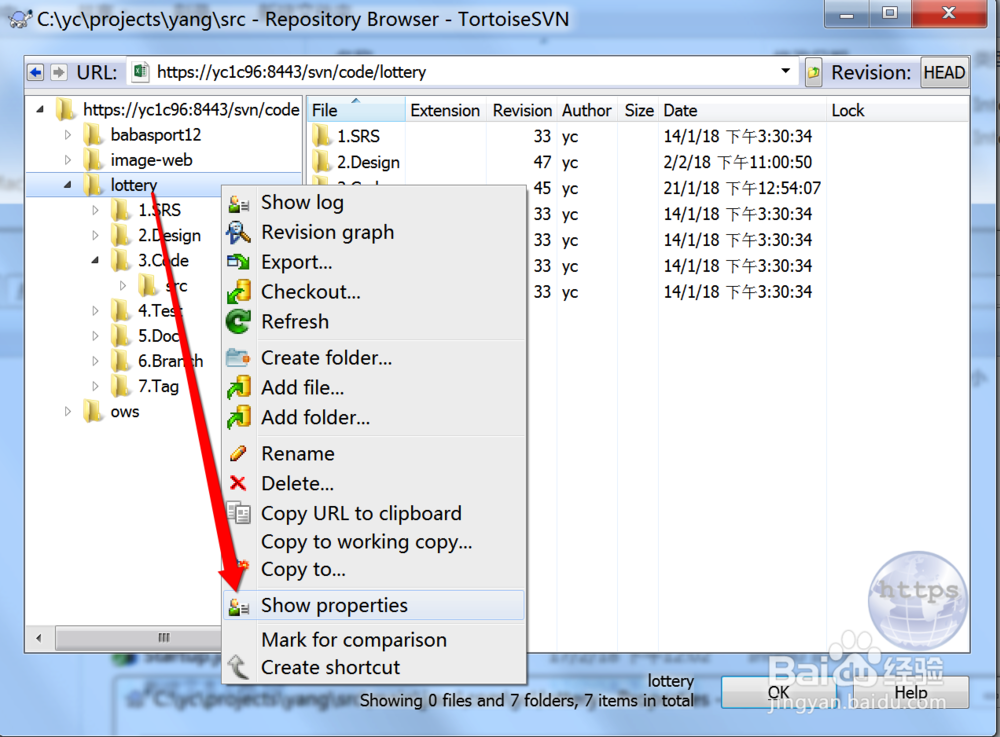Select Export... in context menu

click(x=374, y=262)
